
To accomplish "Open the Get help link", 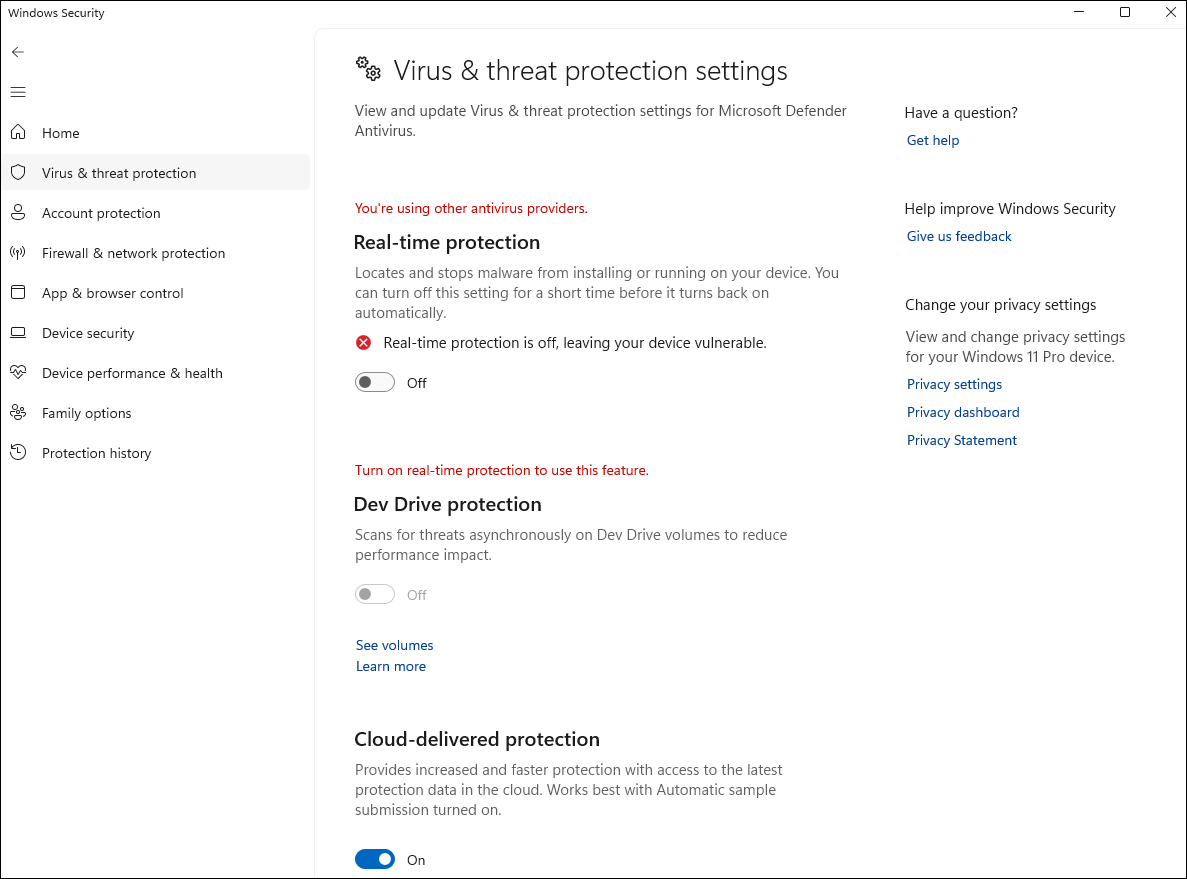I will pos(932,139).
